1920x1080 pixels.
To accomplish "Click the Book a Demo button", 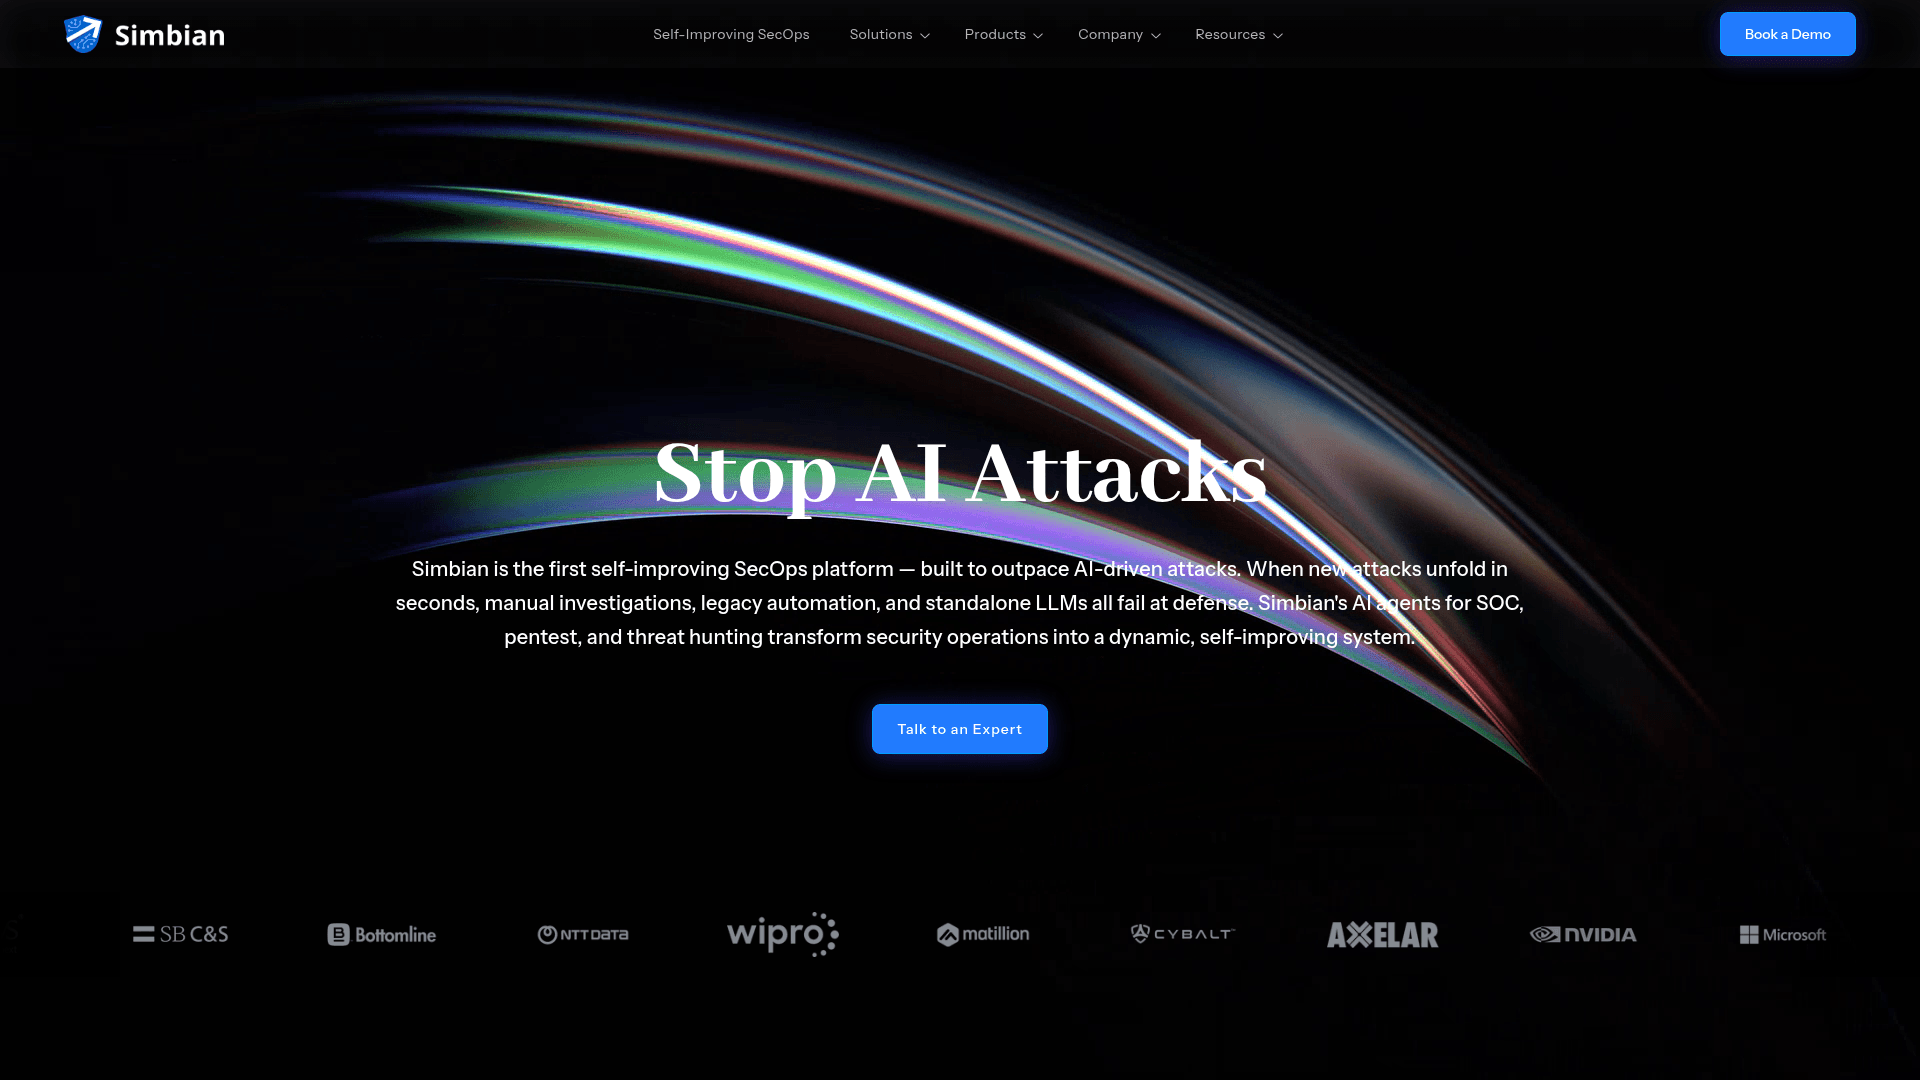I will pos(1787,34).
